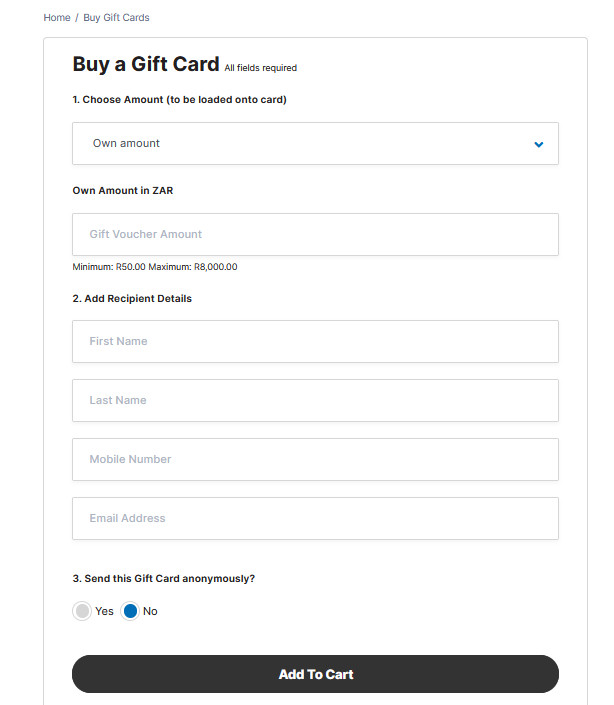Click into the Email Address field
This screenshot has width=614, height=705.
(315, 518)
